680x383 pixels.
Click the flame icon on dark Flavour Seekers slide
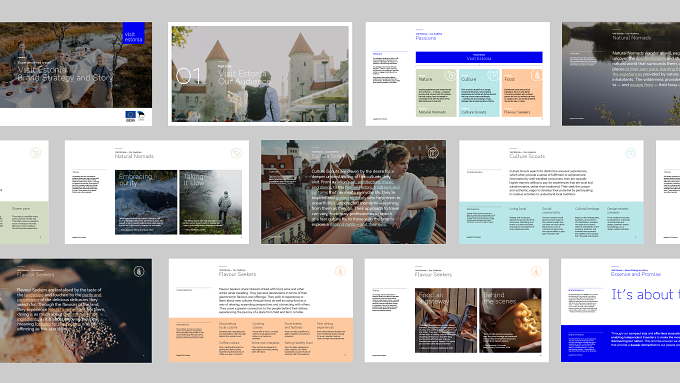tap(139, 272)
